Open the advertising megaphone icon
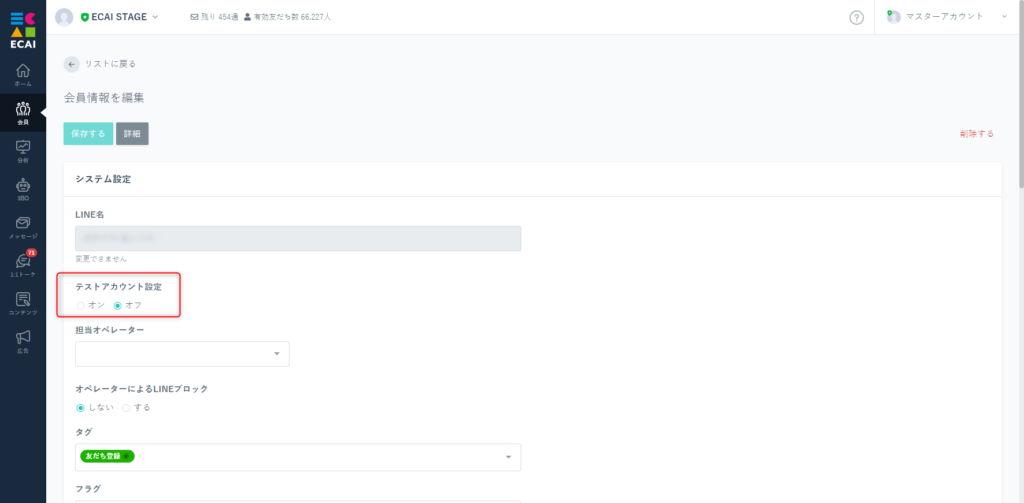 (23, 337)
